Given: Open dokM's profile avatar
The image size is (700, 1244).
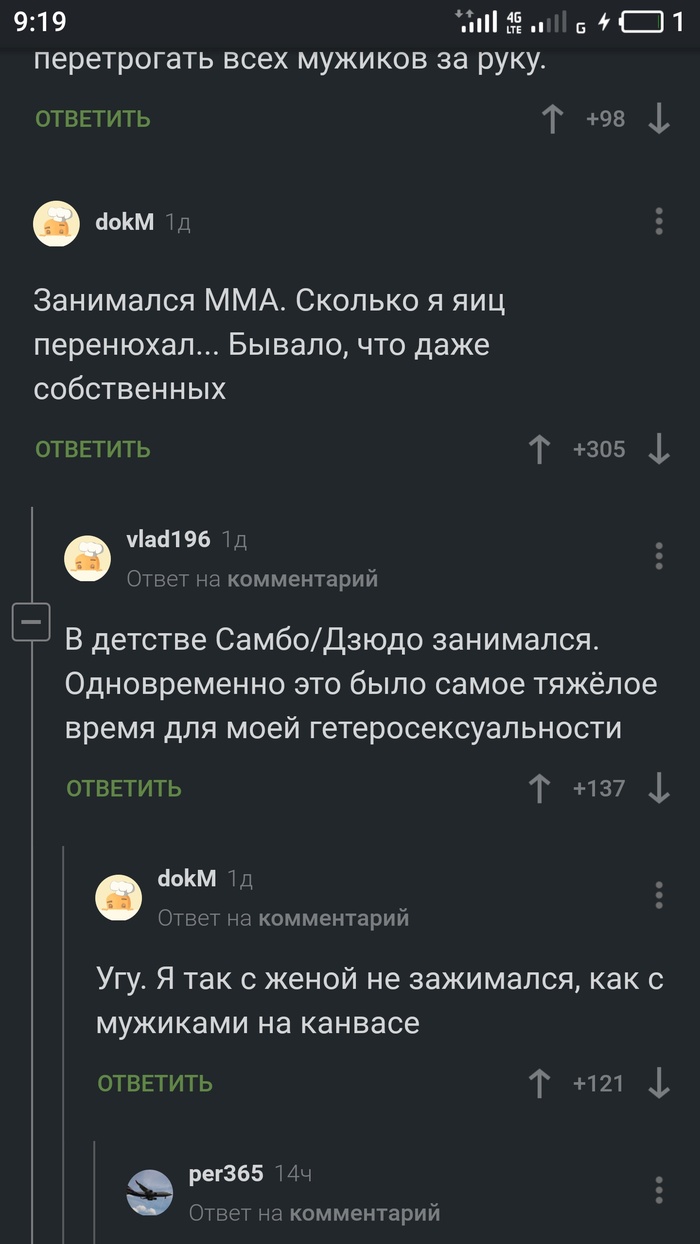Looking at the screenshot, I should point(56,223).
